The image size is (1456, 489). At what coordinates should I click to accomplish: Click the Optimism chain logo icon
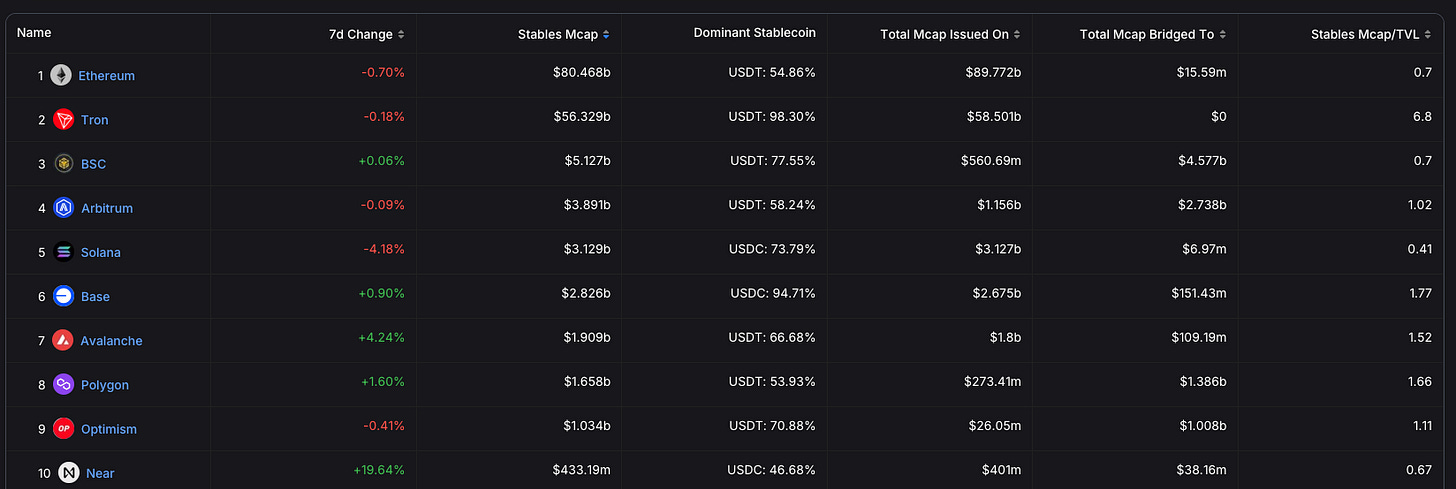(64, 428)
